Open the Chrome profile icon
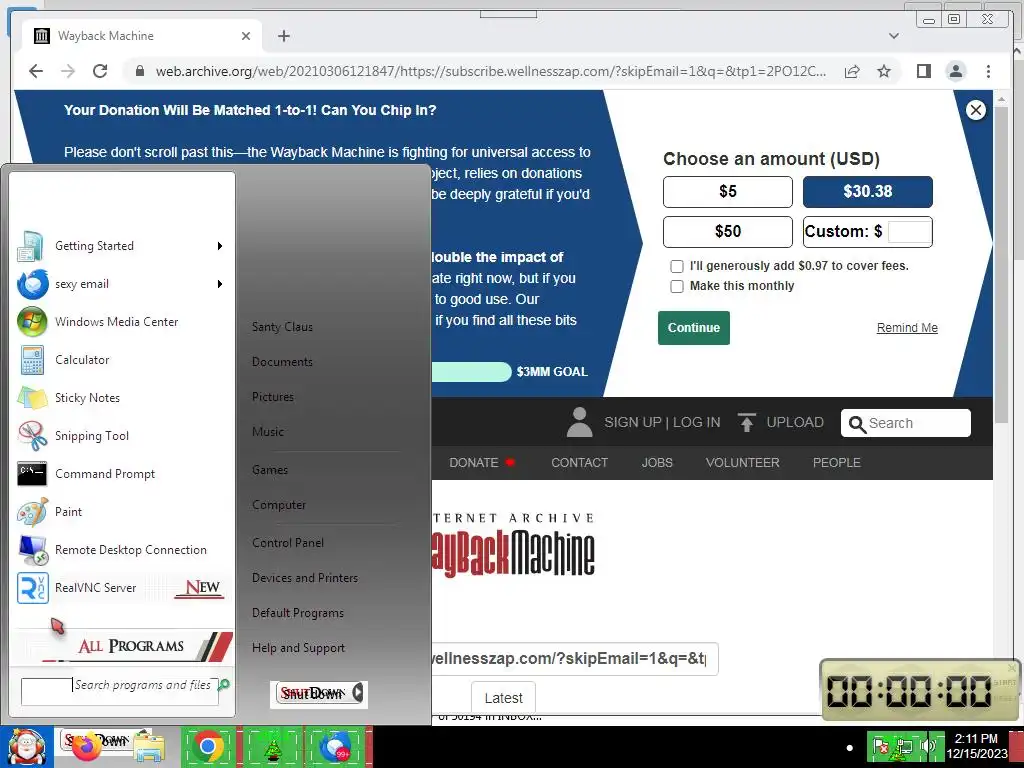 click(x=955, y=71)
